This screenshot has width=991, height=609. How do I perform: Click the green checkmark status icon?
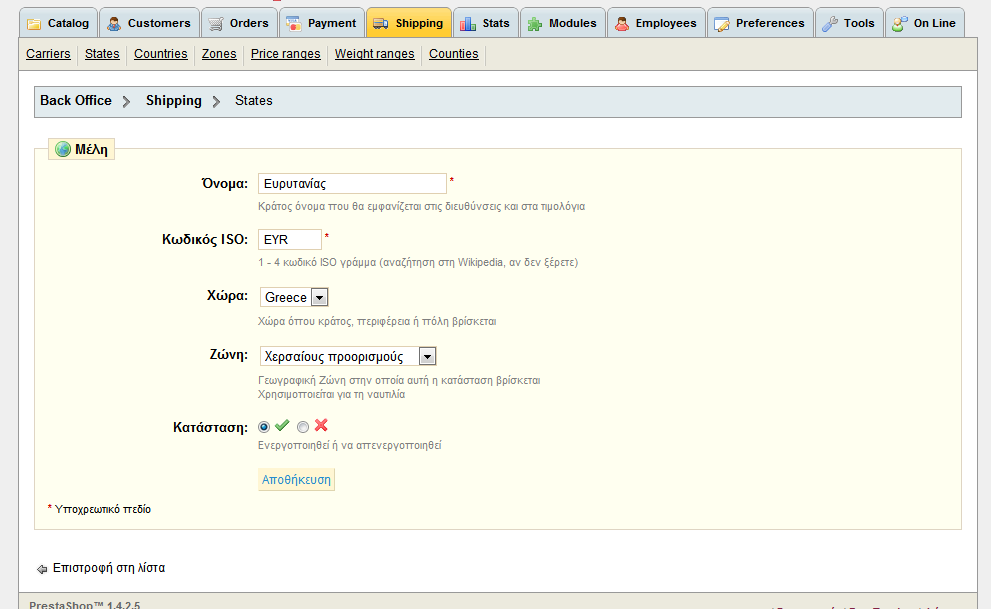(282, 425)
